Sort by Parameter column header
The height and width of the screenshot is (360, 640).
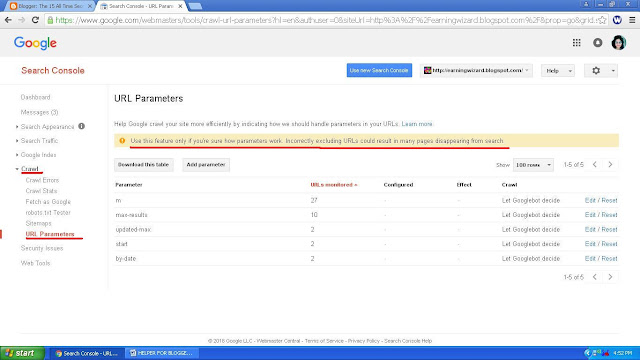(129, 185)
